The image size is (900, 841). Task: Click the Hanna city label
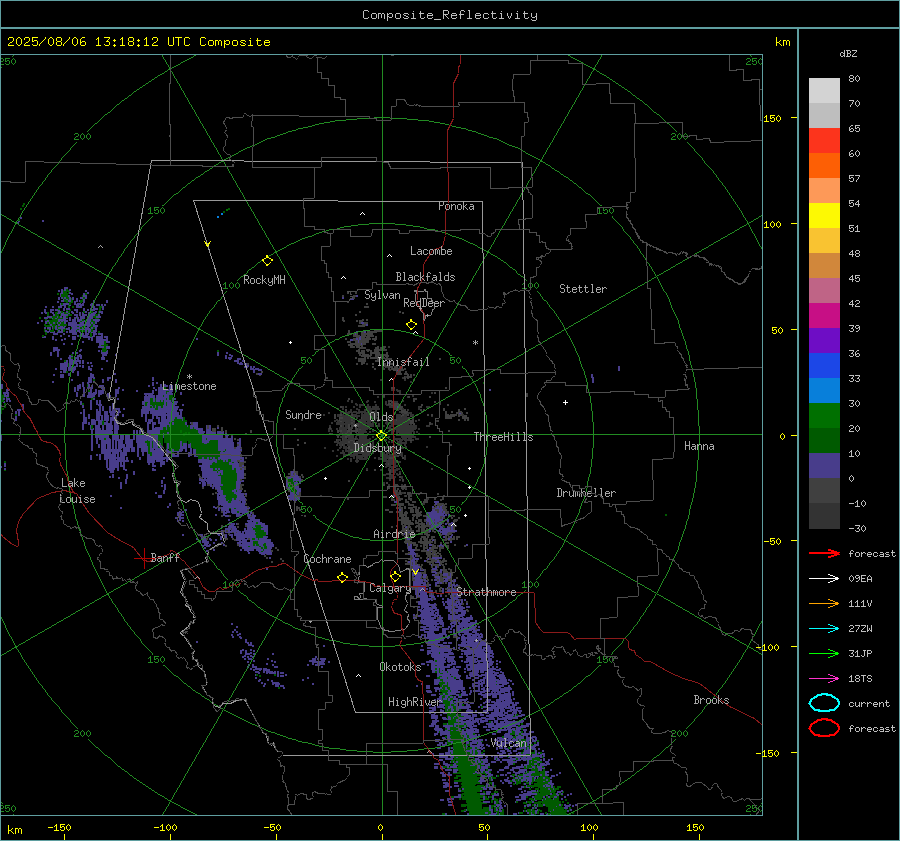[x=699, y=446]
